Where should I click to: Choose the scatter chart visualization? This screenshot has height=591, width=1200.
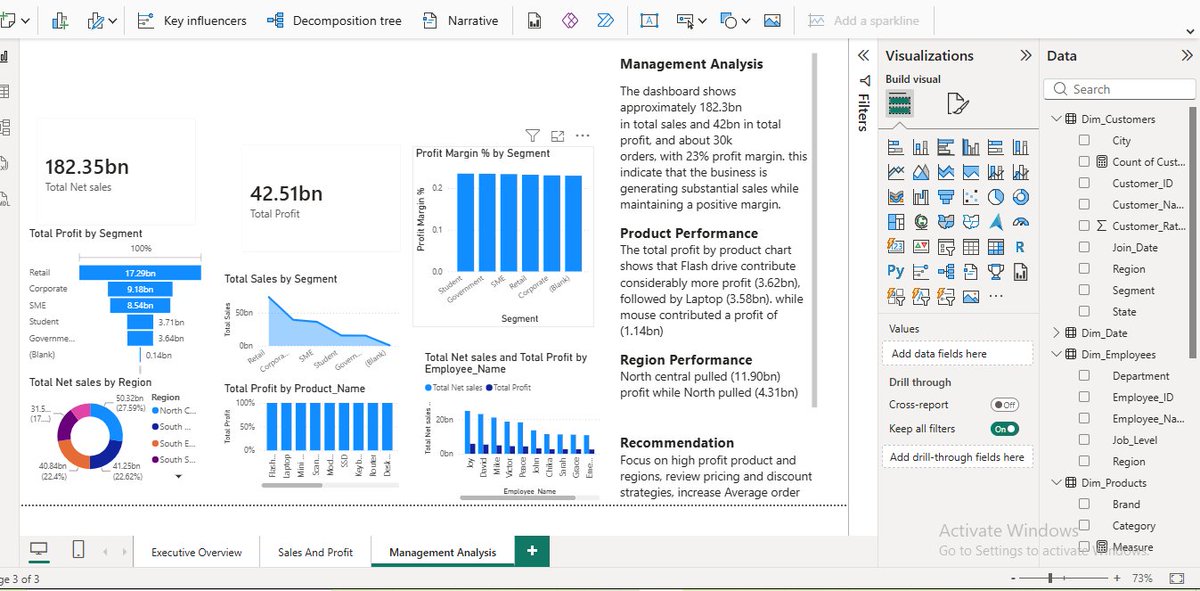[x=971, y=197]
